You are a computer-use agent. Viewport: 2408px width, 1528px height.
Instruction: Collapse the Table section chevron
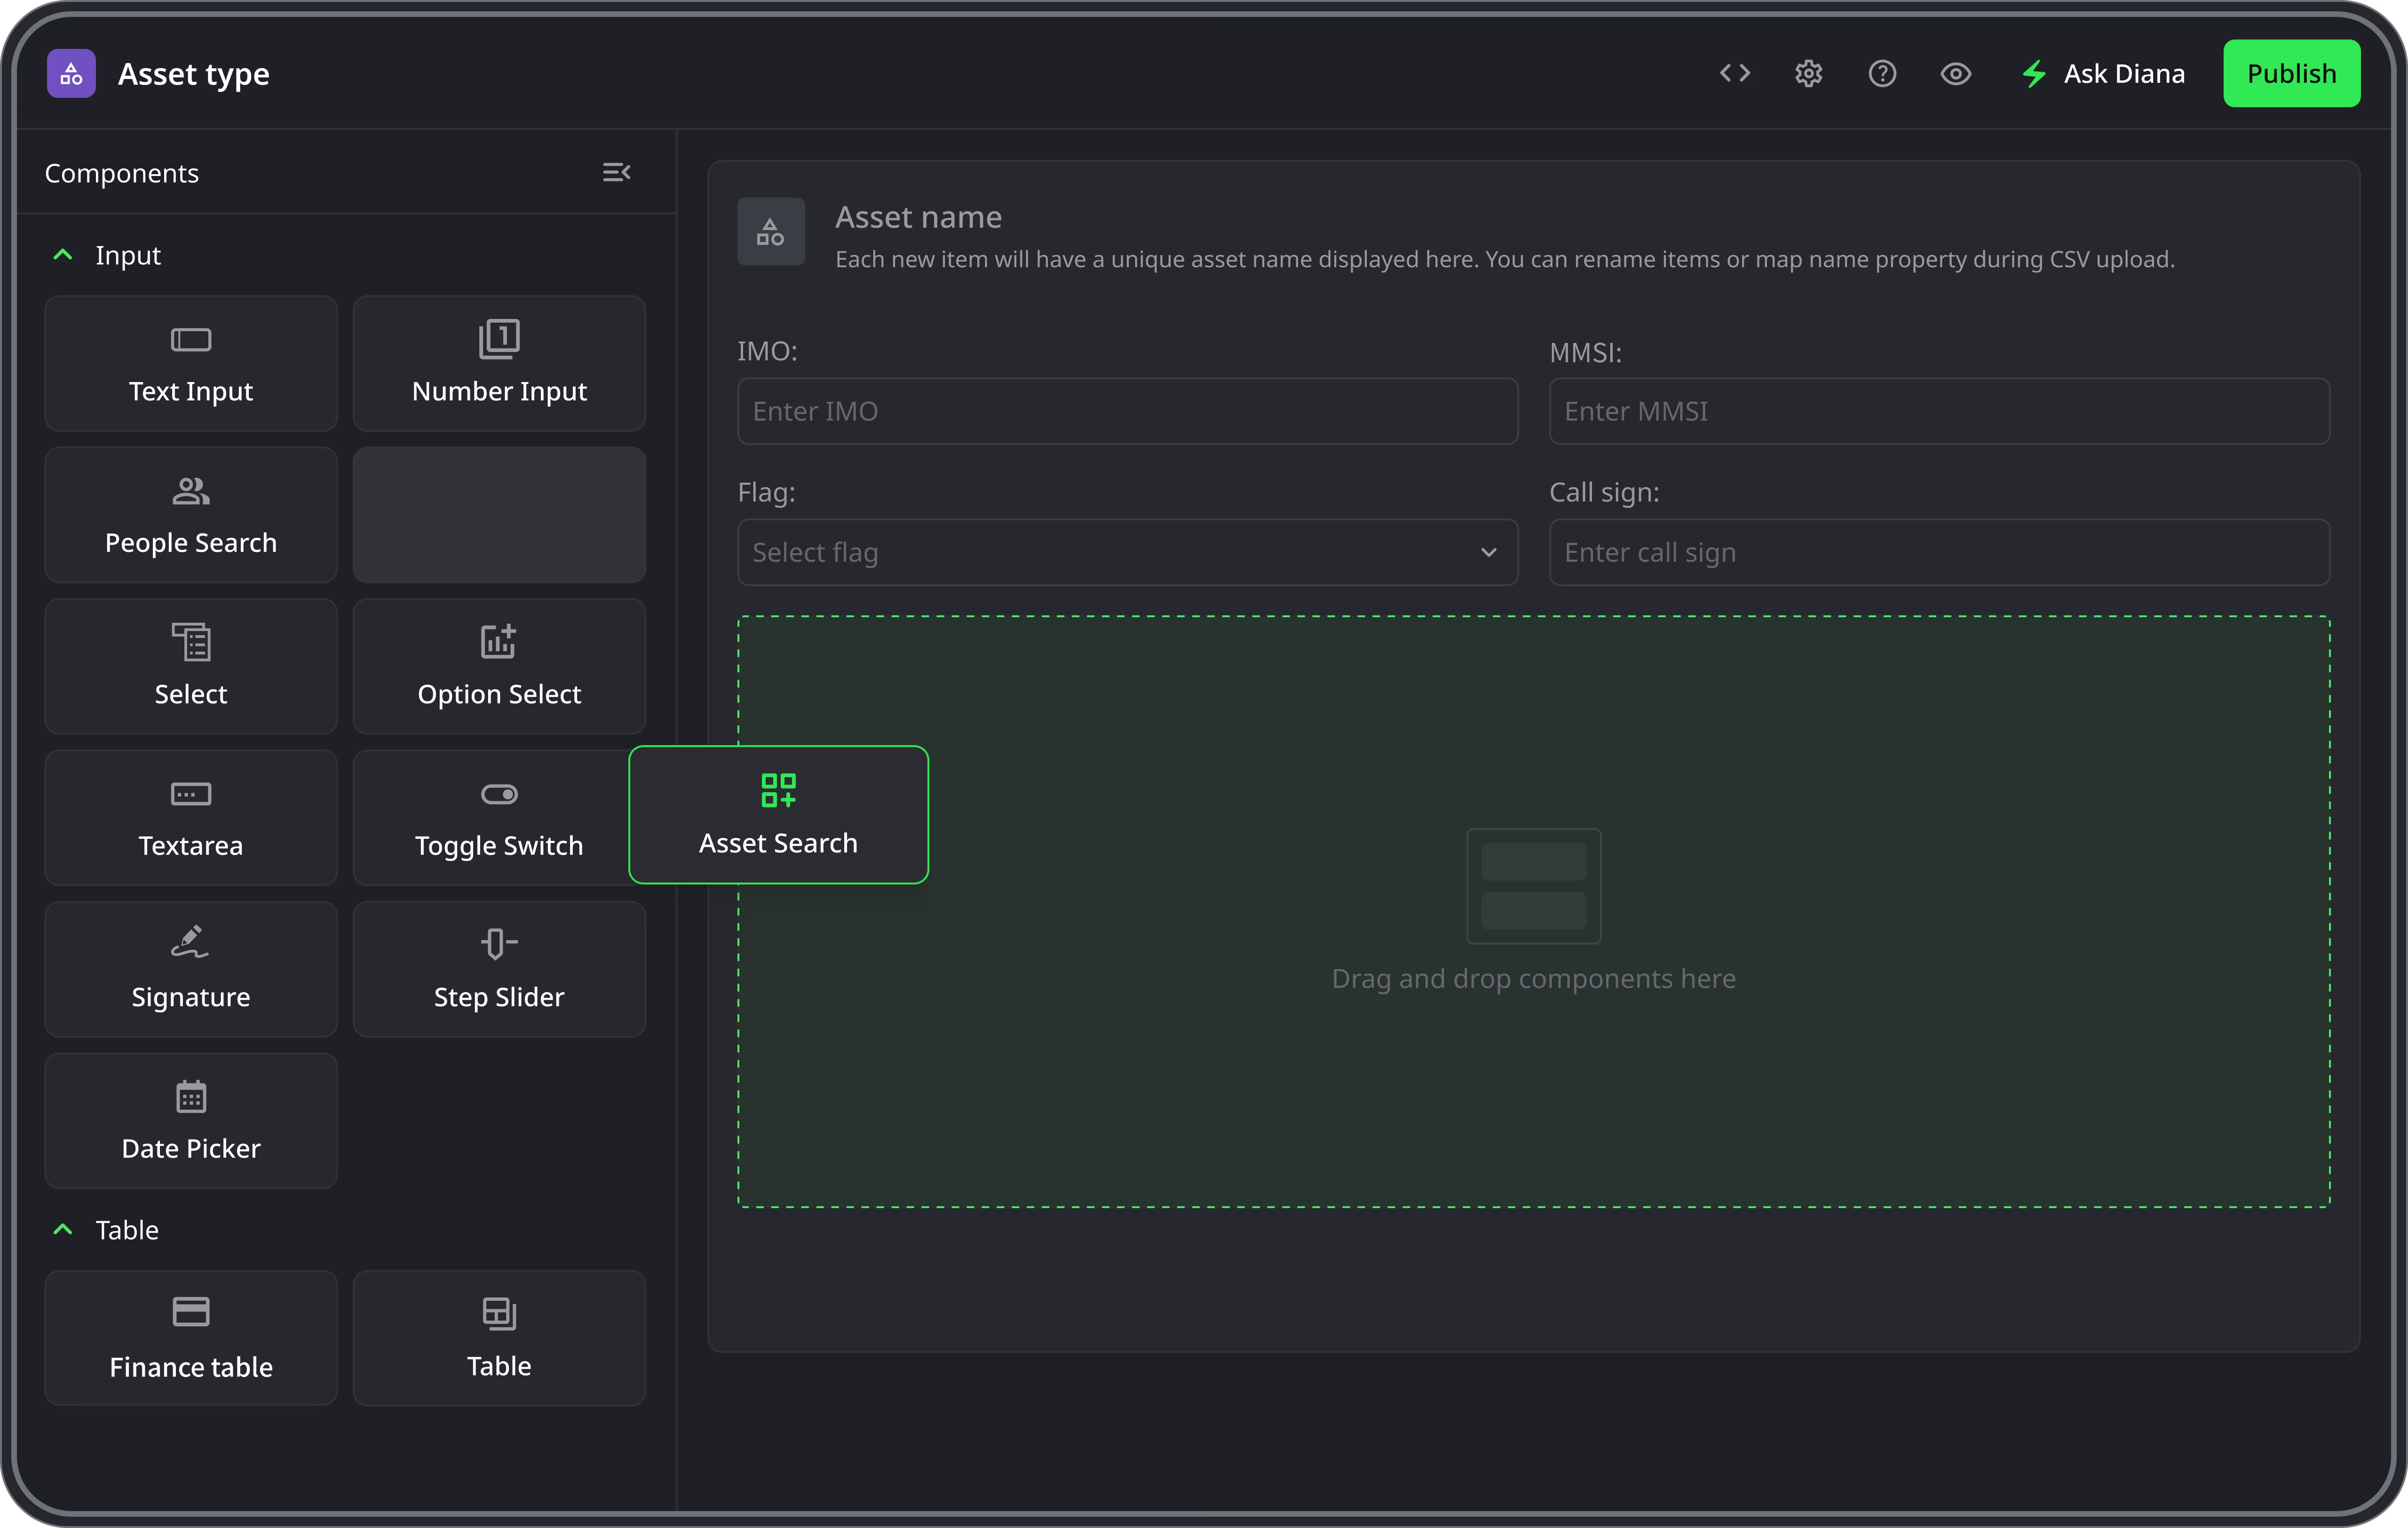(x=62, y=1229)
